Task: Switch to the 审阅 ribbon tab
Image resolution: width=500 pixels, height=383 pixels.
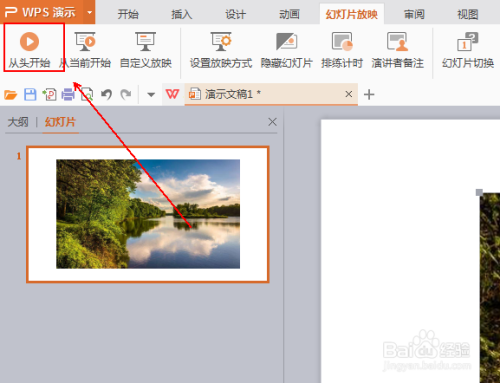Action: coord(414,14)
